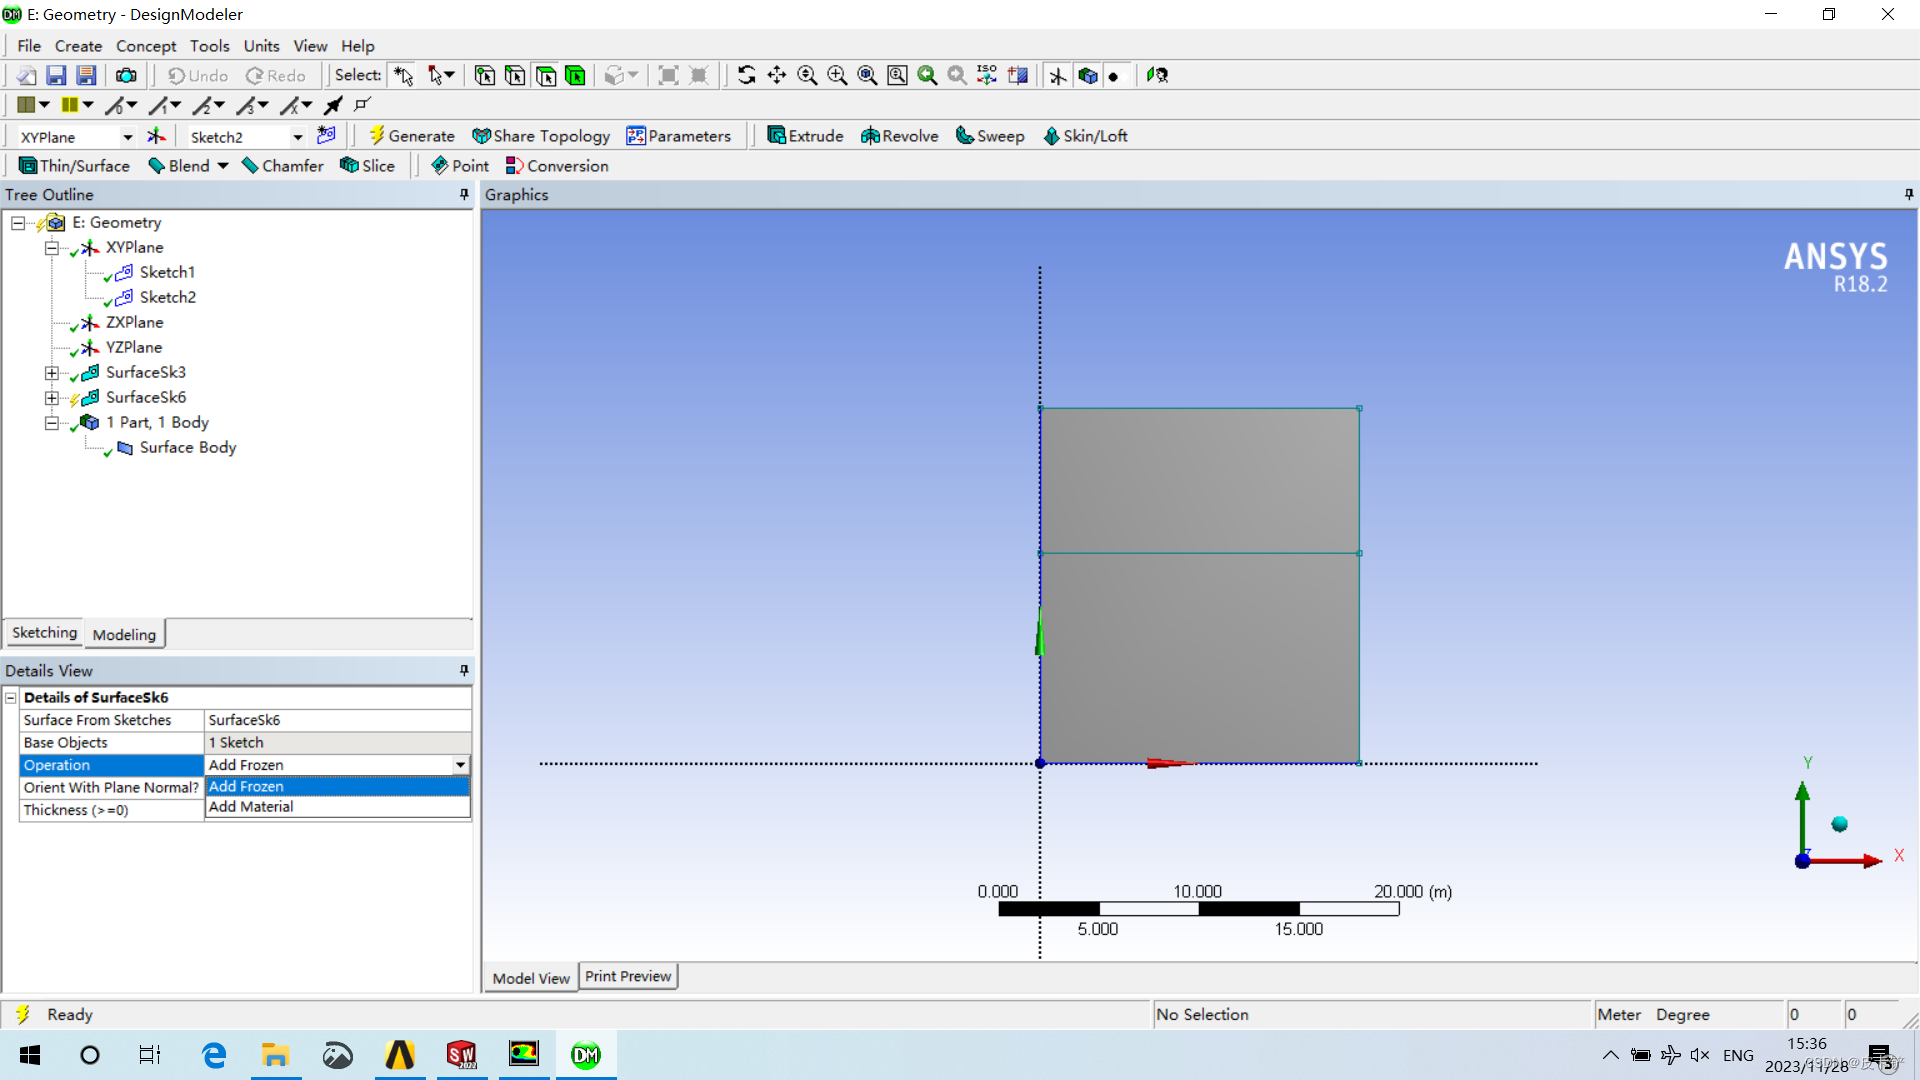The height and width of the screenshot is (1080, 1920).
Task: Click the Share Topology button
Action: (541, 135)
